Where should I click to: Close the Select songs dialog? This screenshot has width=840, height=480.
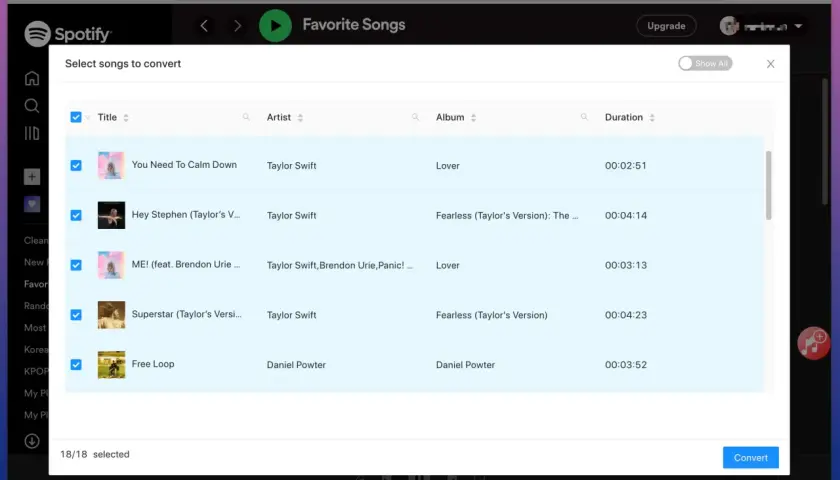[770, 64]
